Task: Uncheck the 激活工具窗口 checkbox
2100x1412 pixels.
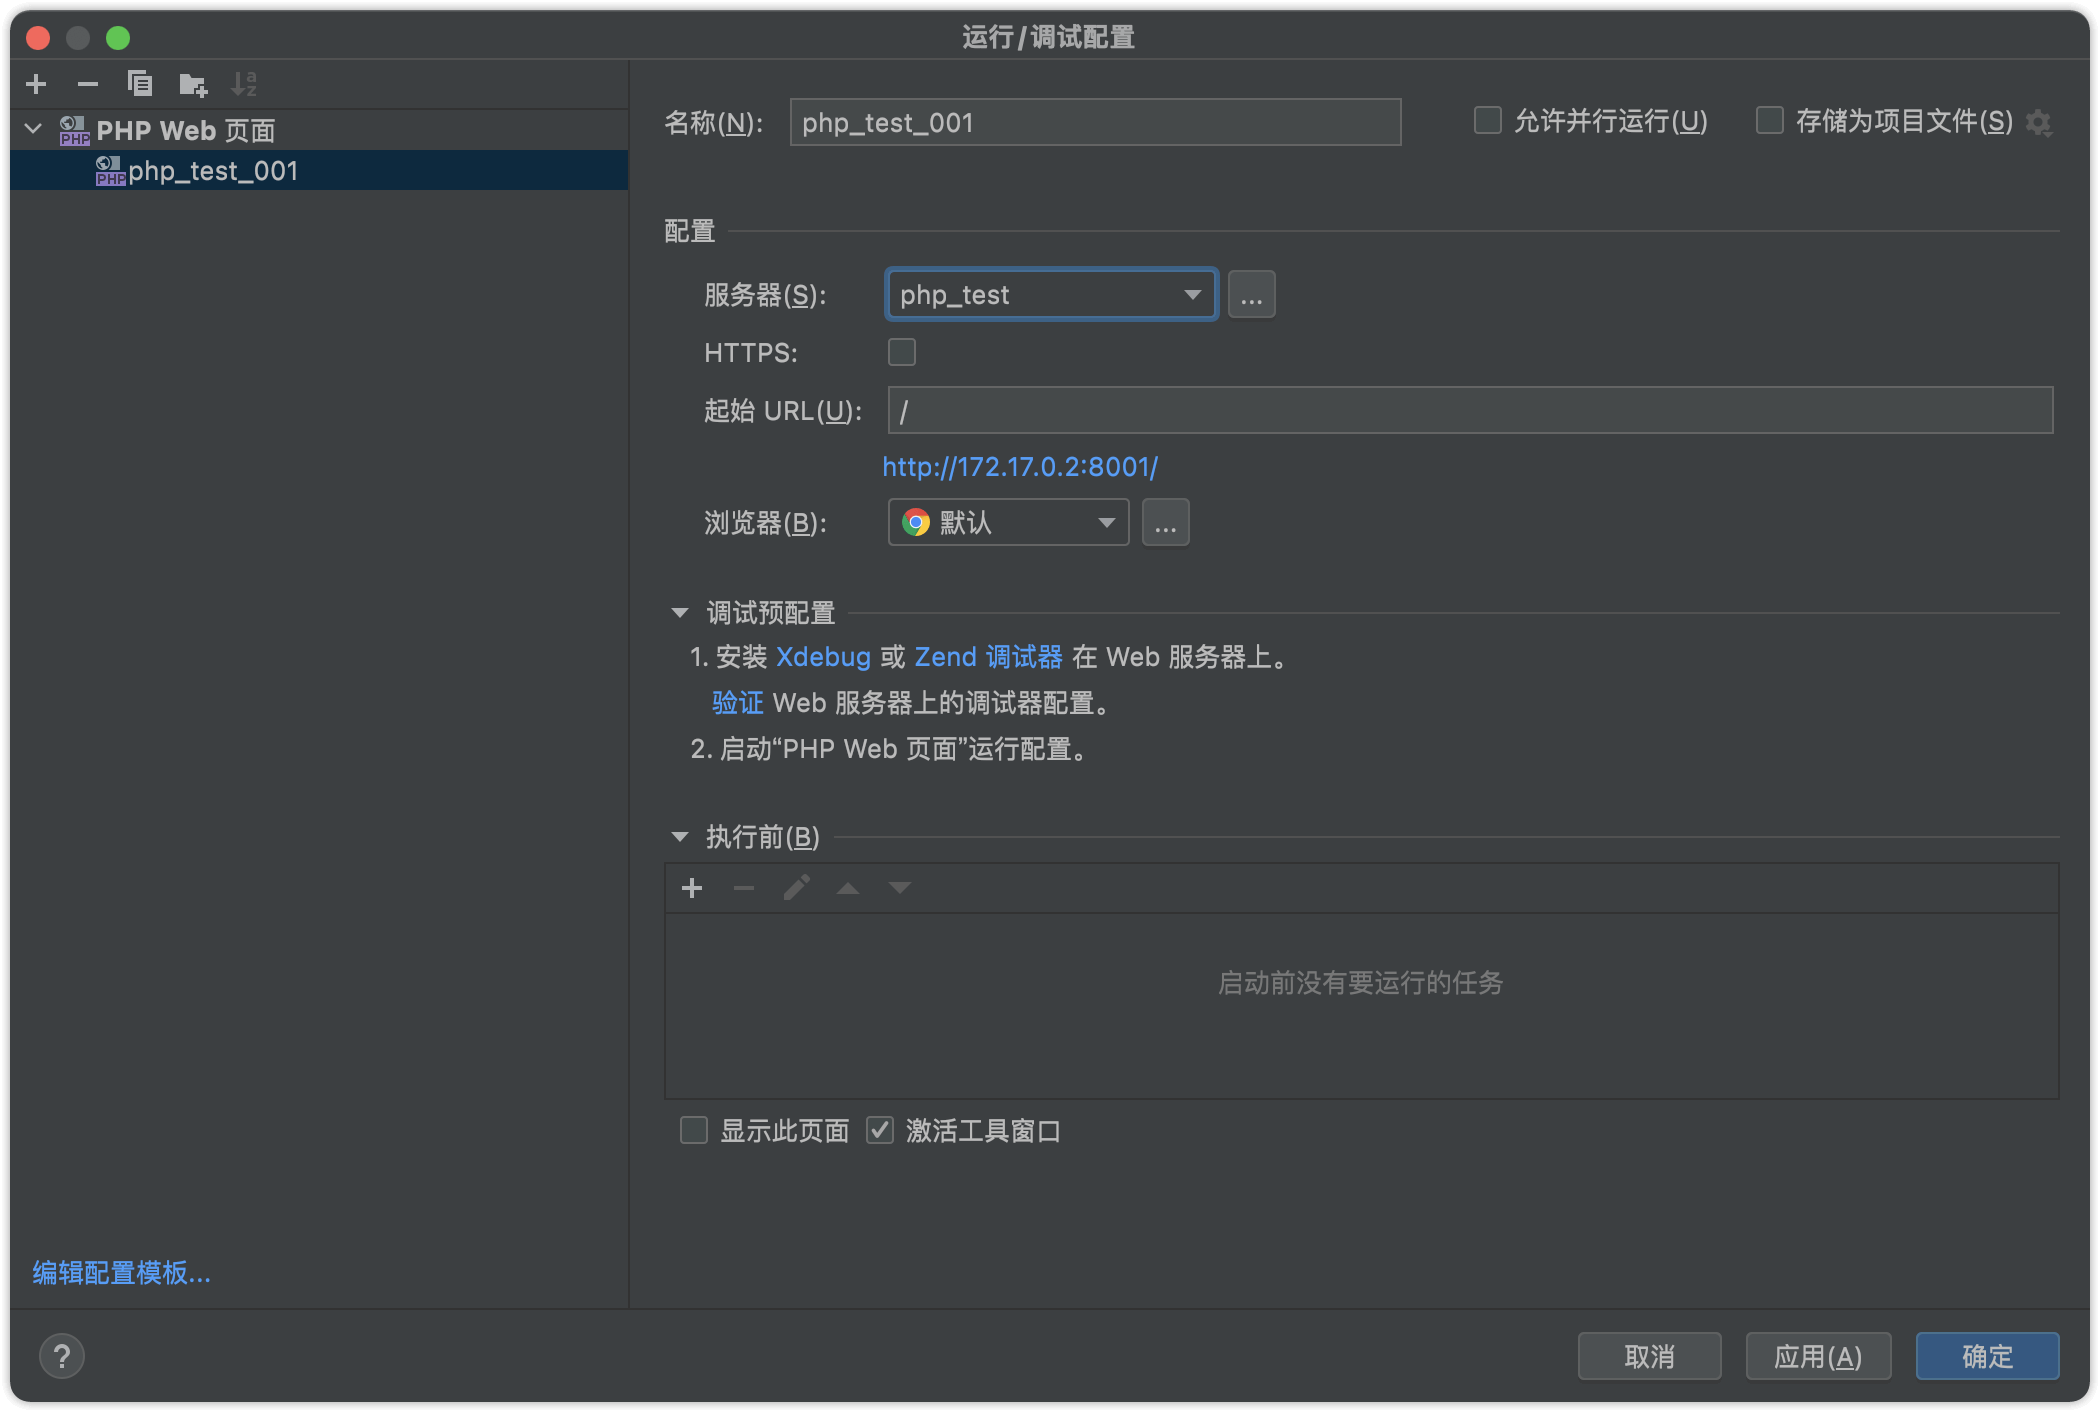Action: 880,1130
